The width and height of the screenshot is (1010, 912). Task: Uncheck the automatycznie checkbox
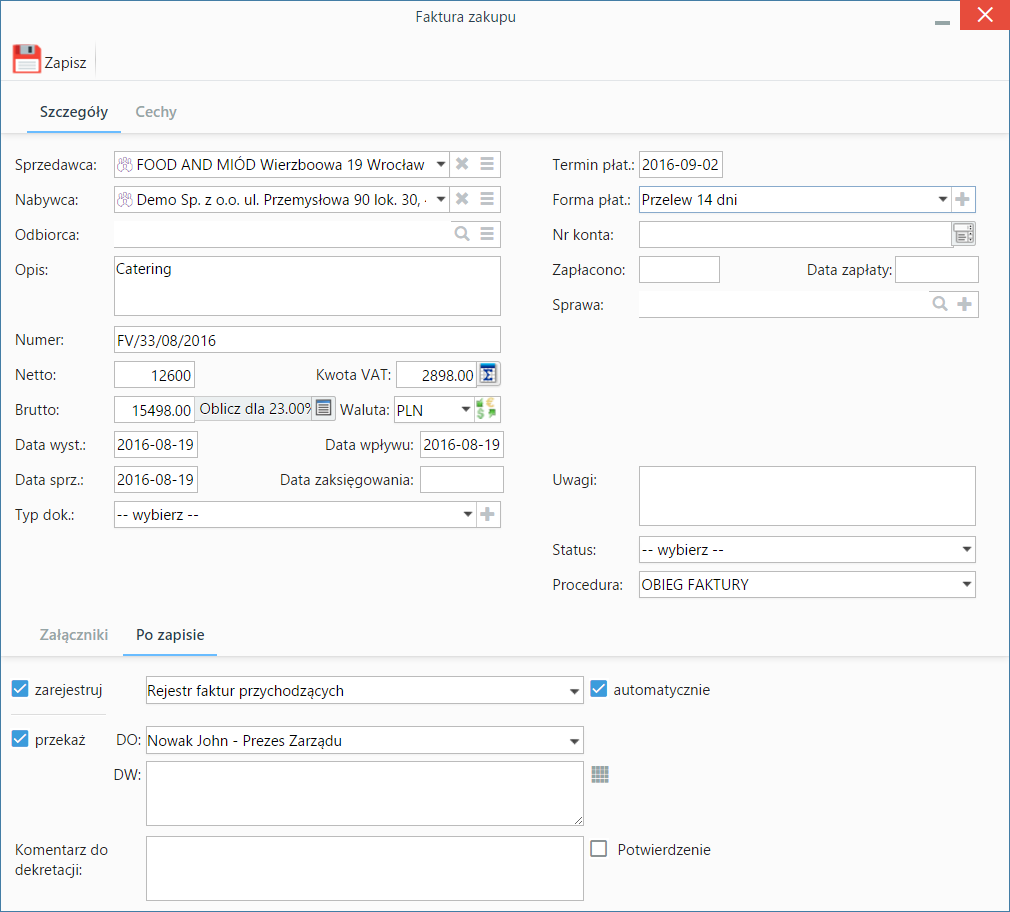coord(598,689)
